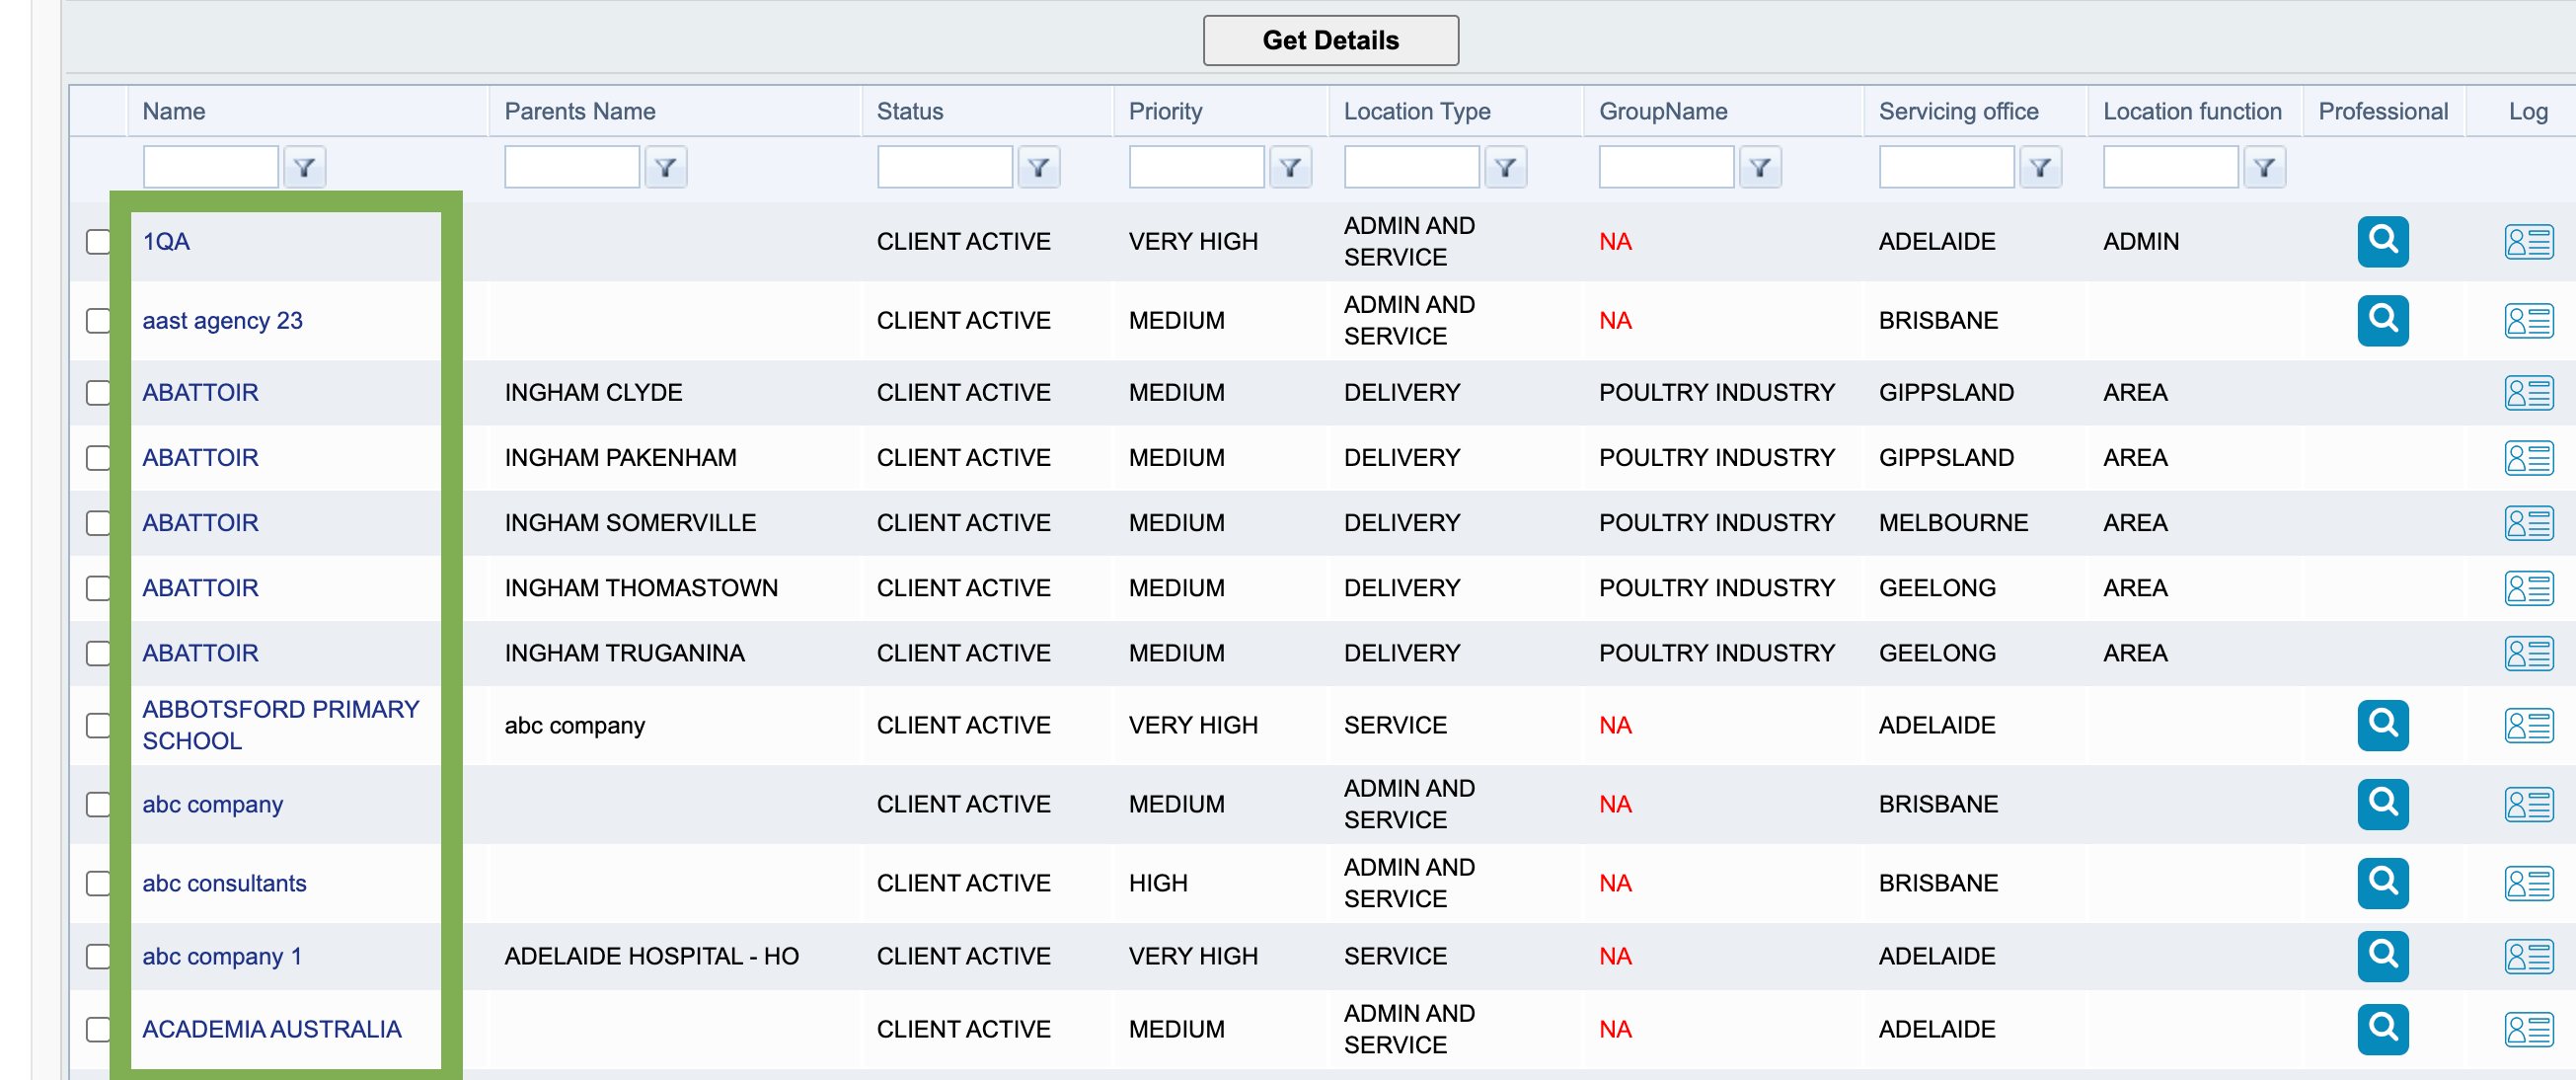Open filter options for GroupName column
Viewport: 2576px width, 1080px height.
click(1760, 167)
